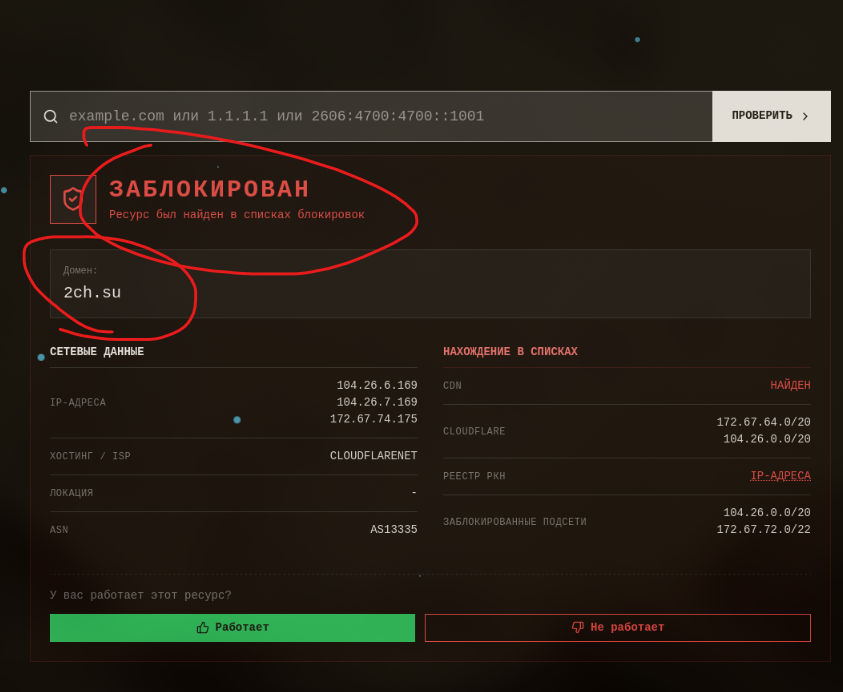Click the green Работает button

point(232,627)
